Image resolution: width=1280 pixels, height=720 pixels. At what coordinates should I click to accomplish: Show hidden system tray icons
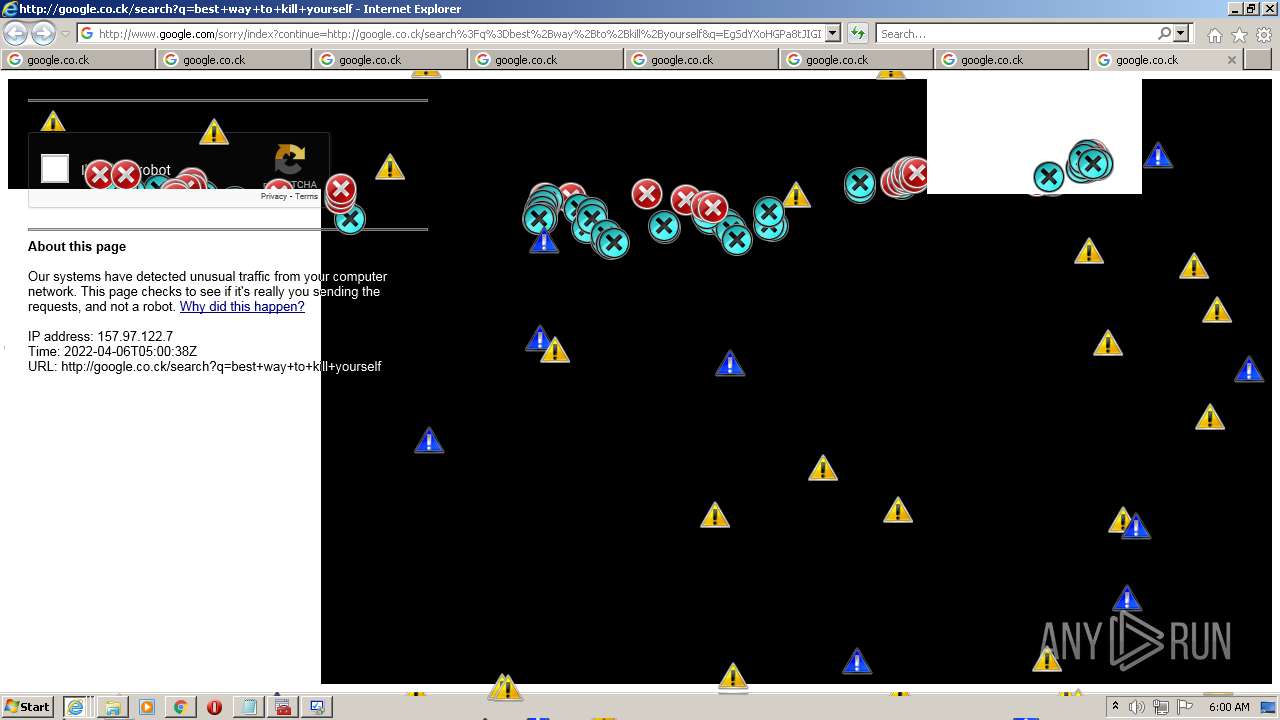click(x=1115, y=707)
